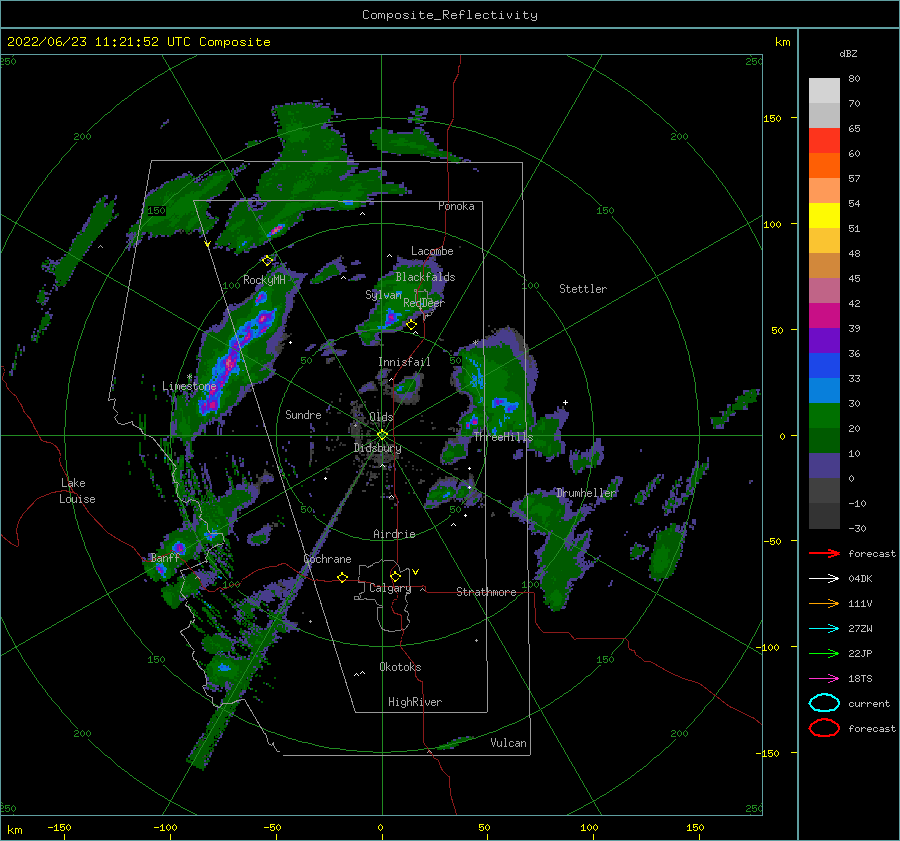Click the Blackfalds city label
The width and height of the screenshot is (900, 841).
point(425,277)
